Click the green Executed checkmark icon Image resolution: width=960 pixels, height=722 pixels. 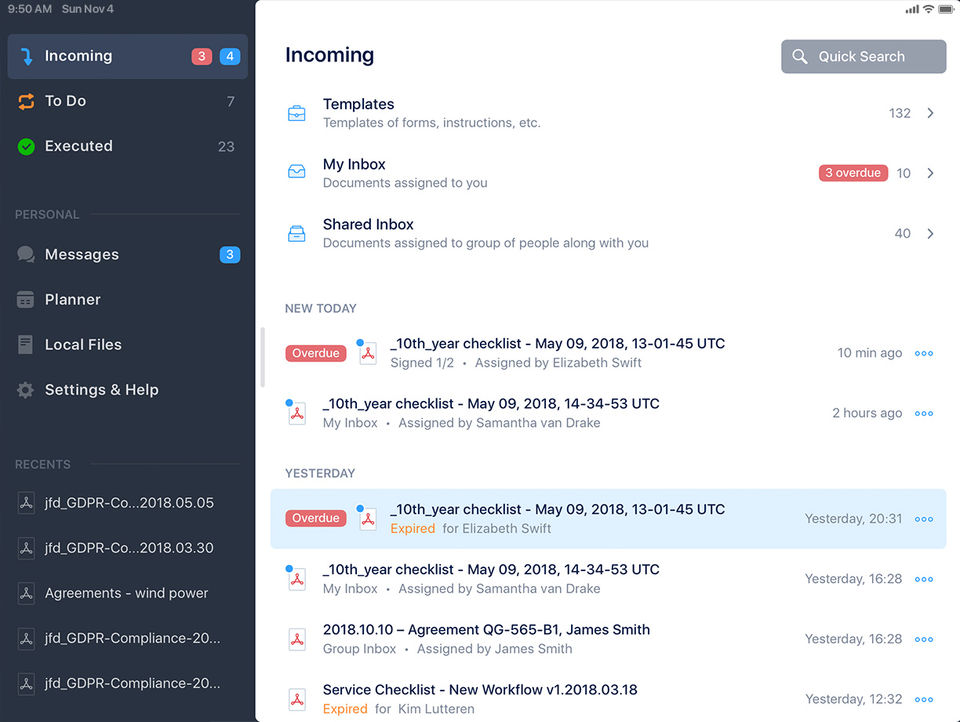tap(26, 146)
